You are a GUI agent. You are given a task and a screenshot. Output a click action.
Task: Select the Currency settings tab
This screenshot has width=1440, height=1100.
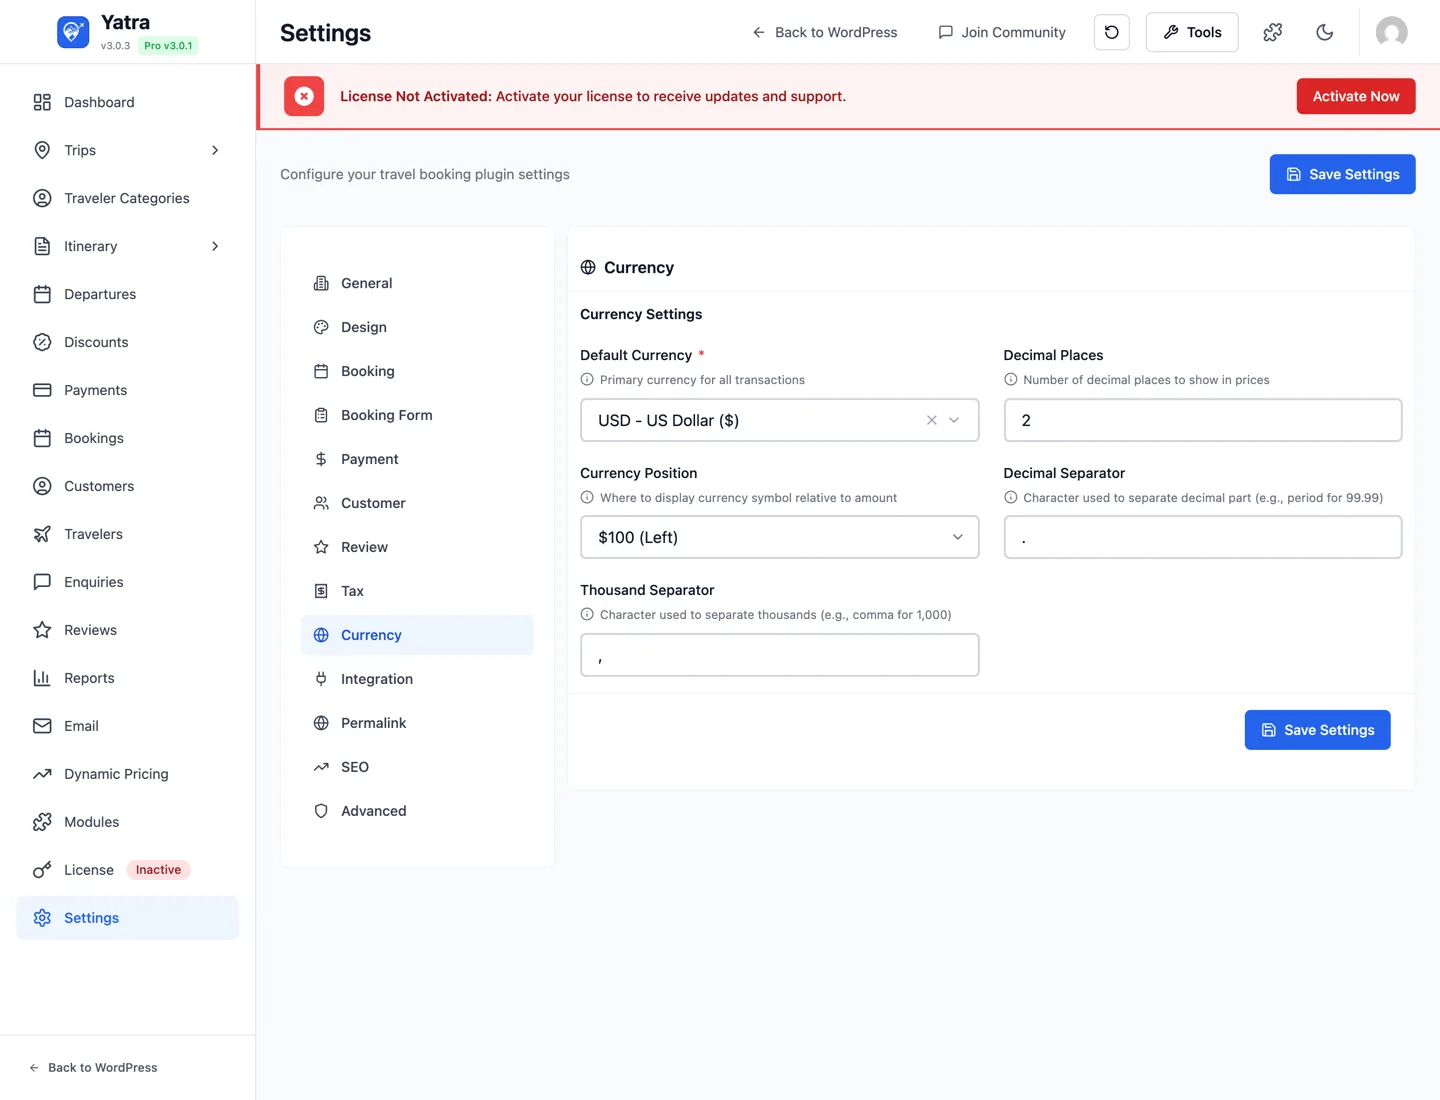click(417, 635)
